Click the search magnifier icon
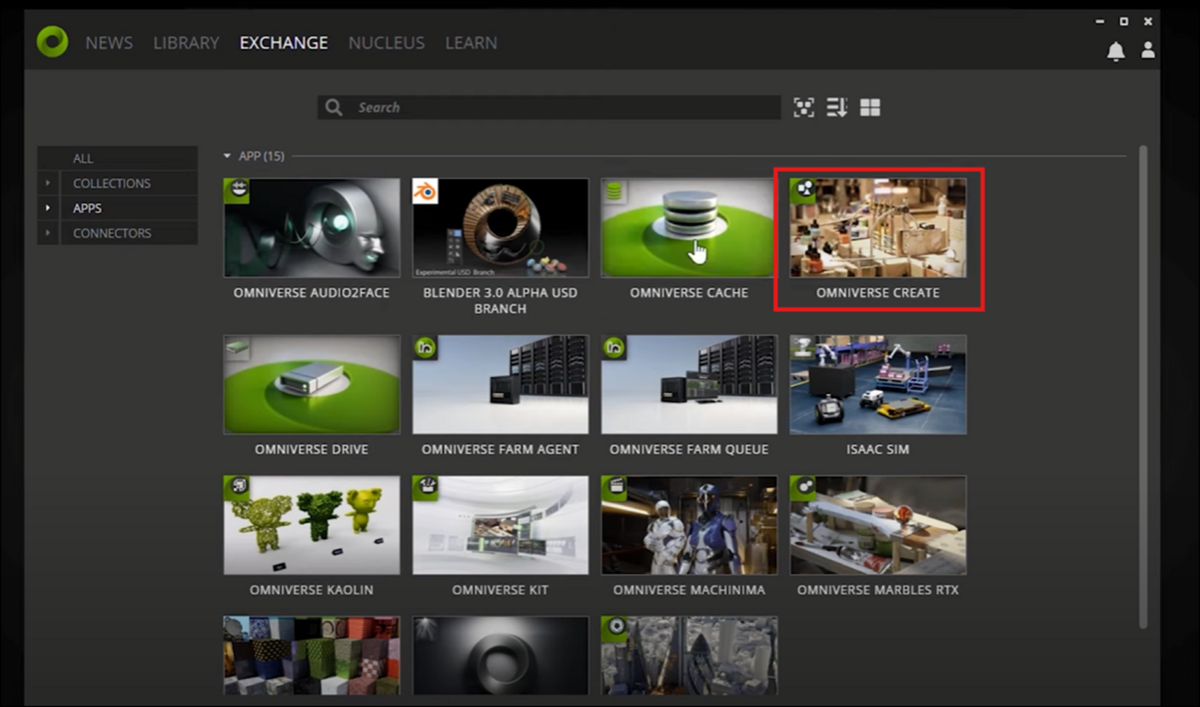The height and width of the screenshot is (707, 1200). [x=334, y=107]
